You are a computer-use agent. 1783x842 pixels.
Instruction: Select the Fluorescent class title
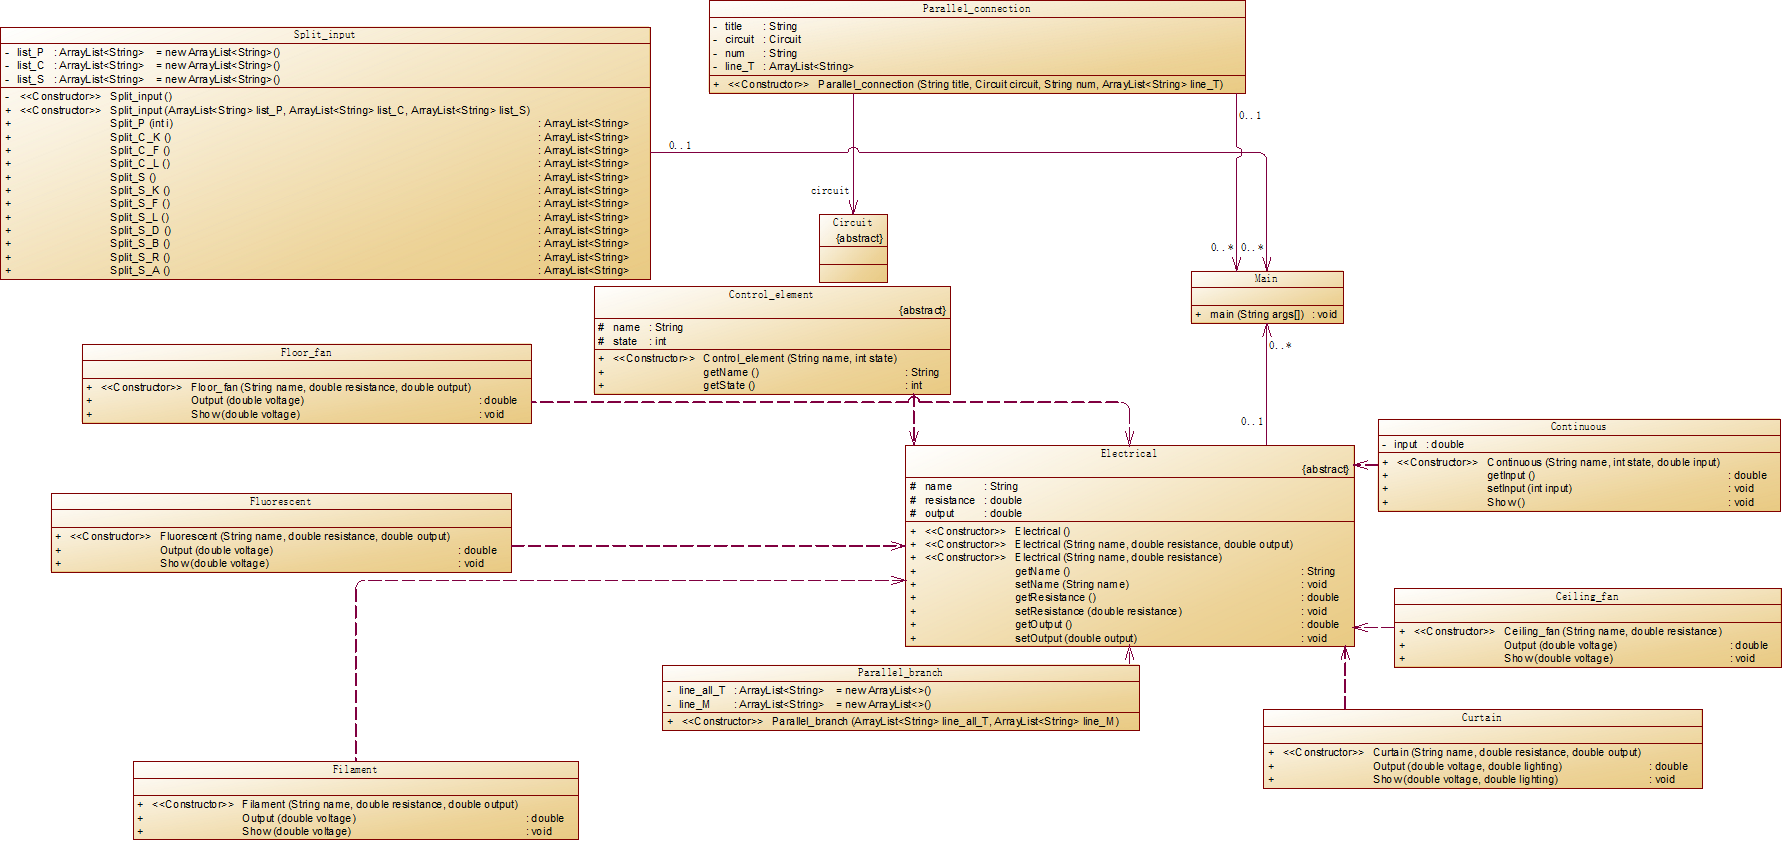(280, 502)
